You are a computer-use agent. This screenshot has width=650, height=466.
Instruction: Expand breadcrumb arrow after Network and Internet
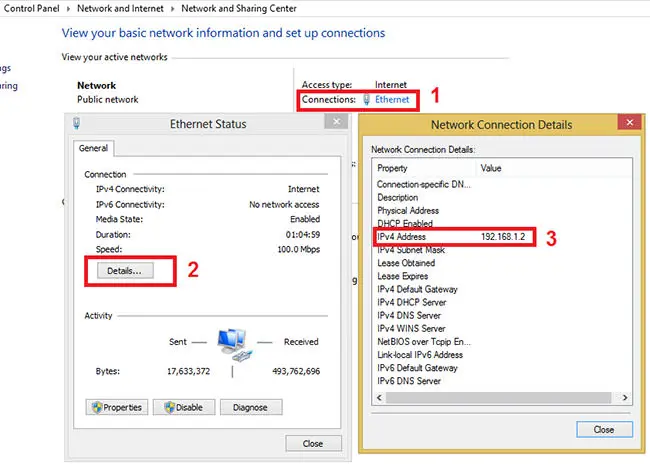[172, 9]
